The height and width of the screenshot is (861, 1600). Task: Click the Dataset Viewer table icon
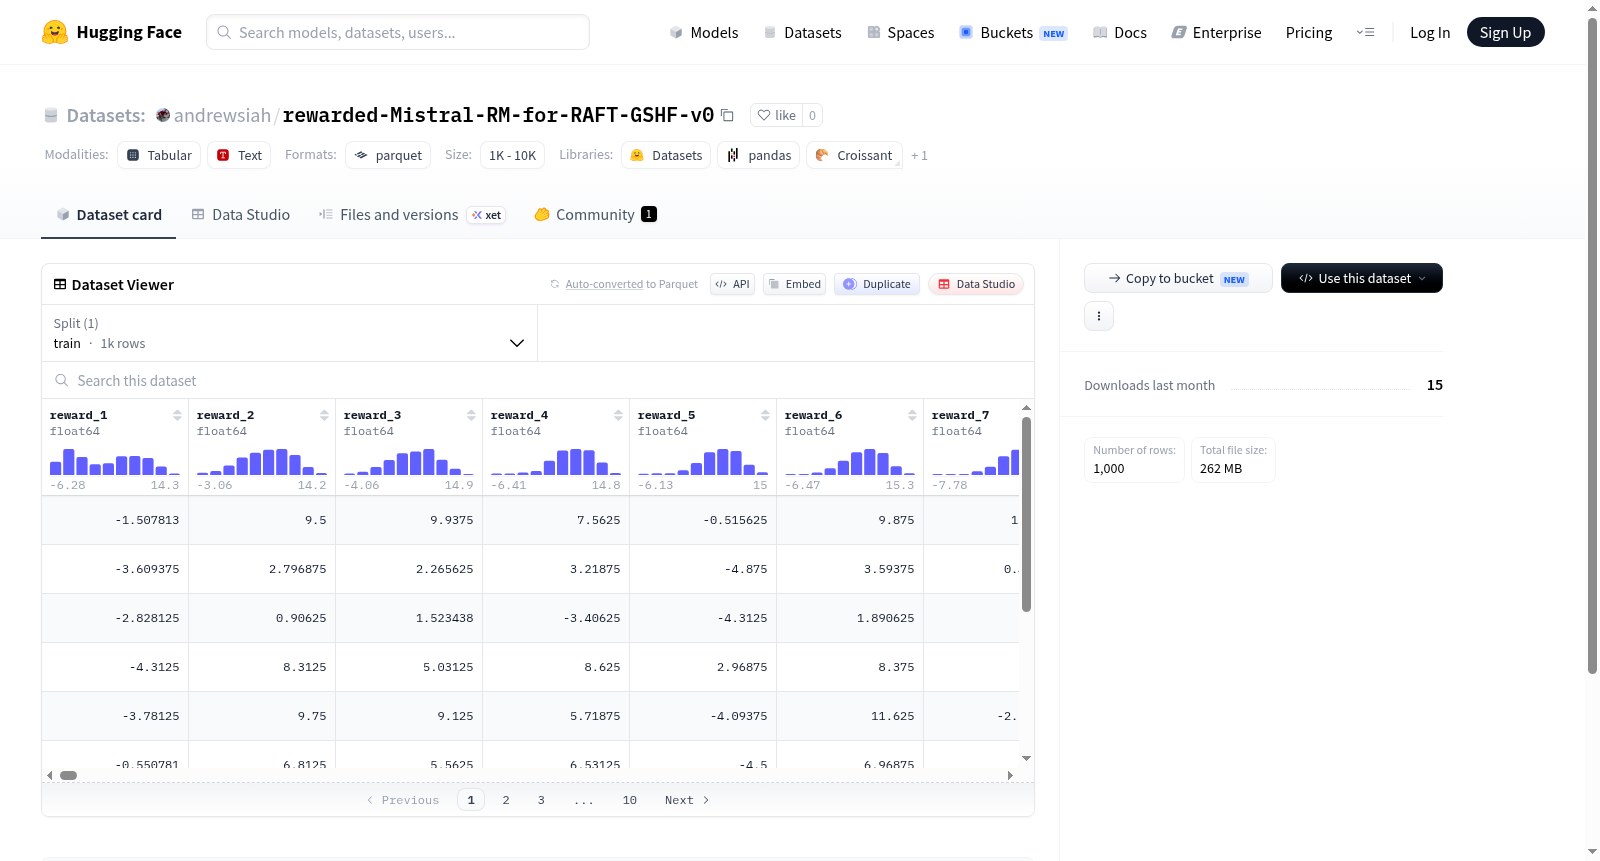pyautogui.click(x=60, y=285)
